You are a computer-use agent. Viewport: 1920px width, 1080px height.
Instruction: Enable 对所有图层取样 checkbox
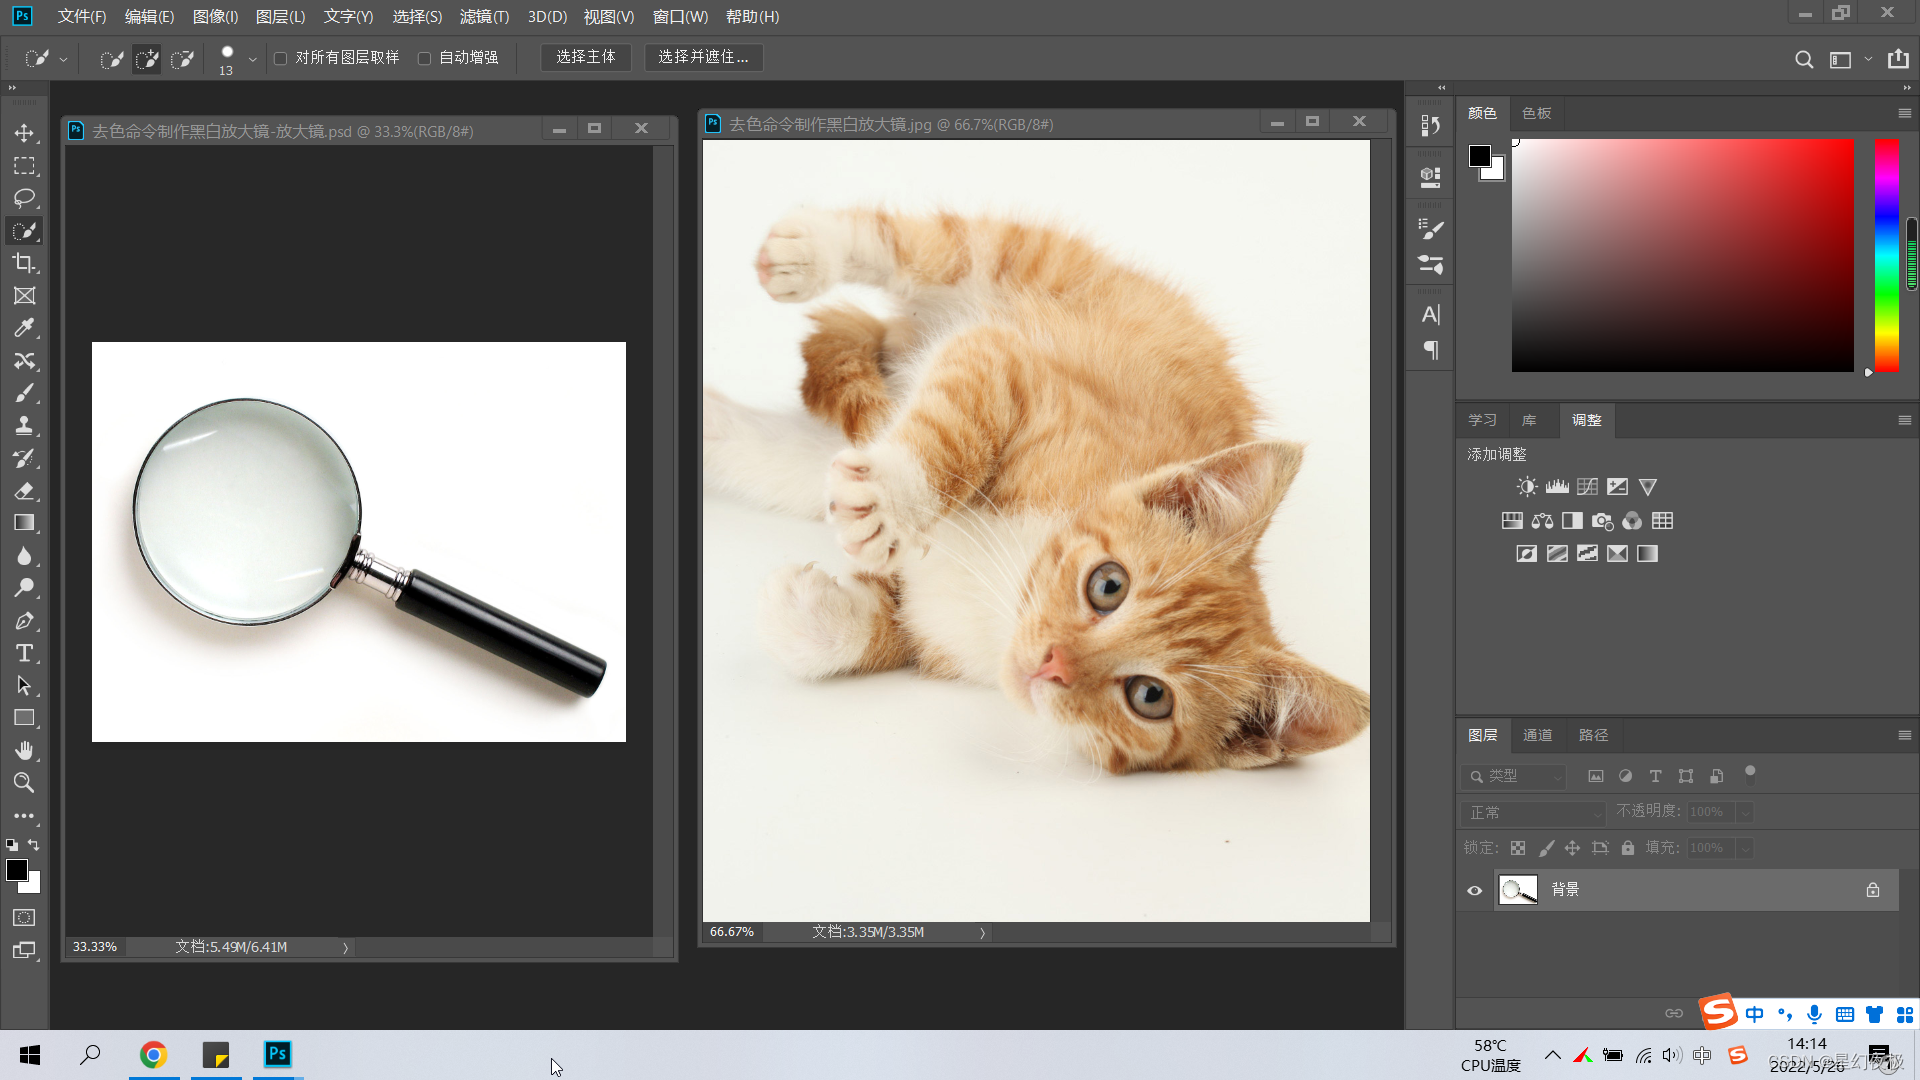pos(281,58)
